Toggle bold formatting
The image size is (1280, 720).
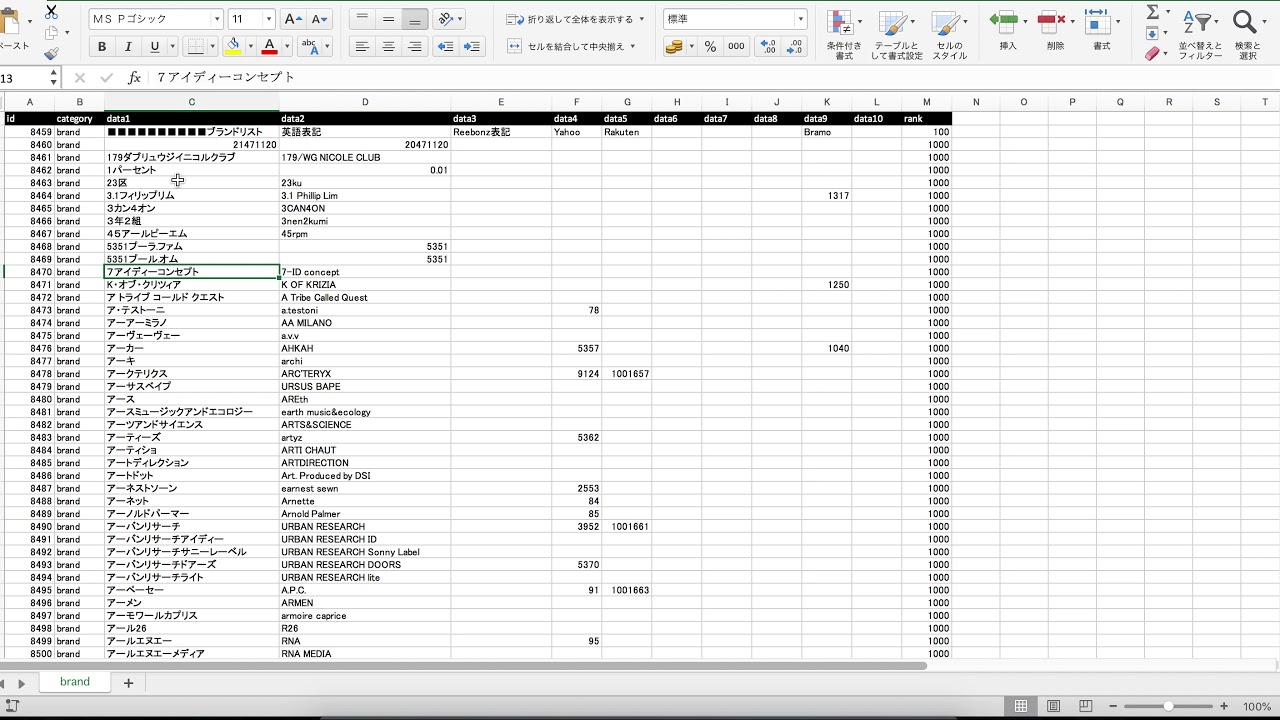click(102, 47)
